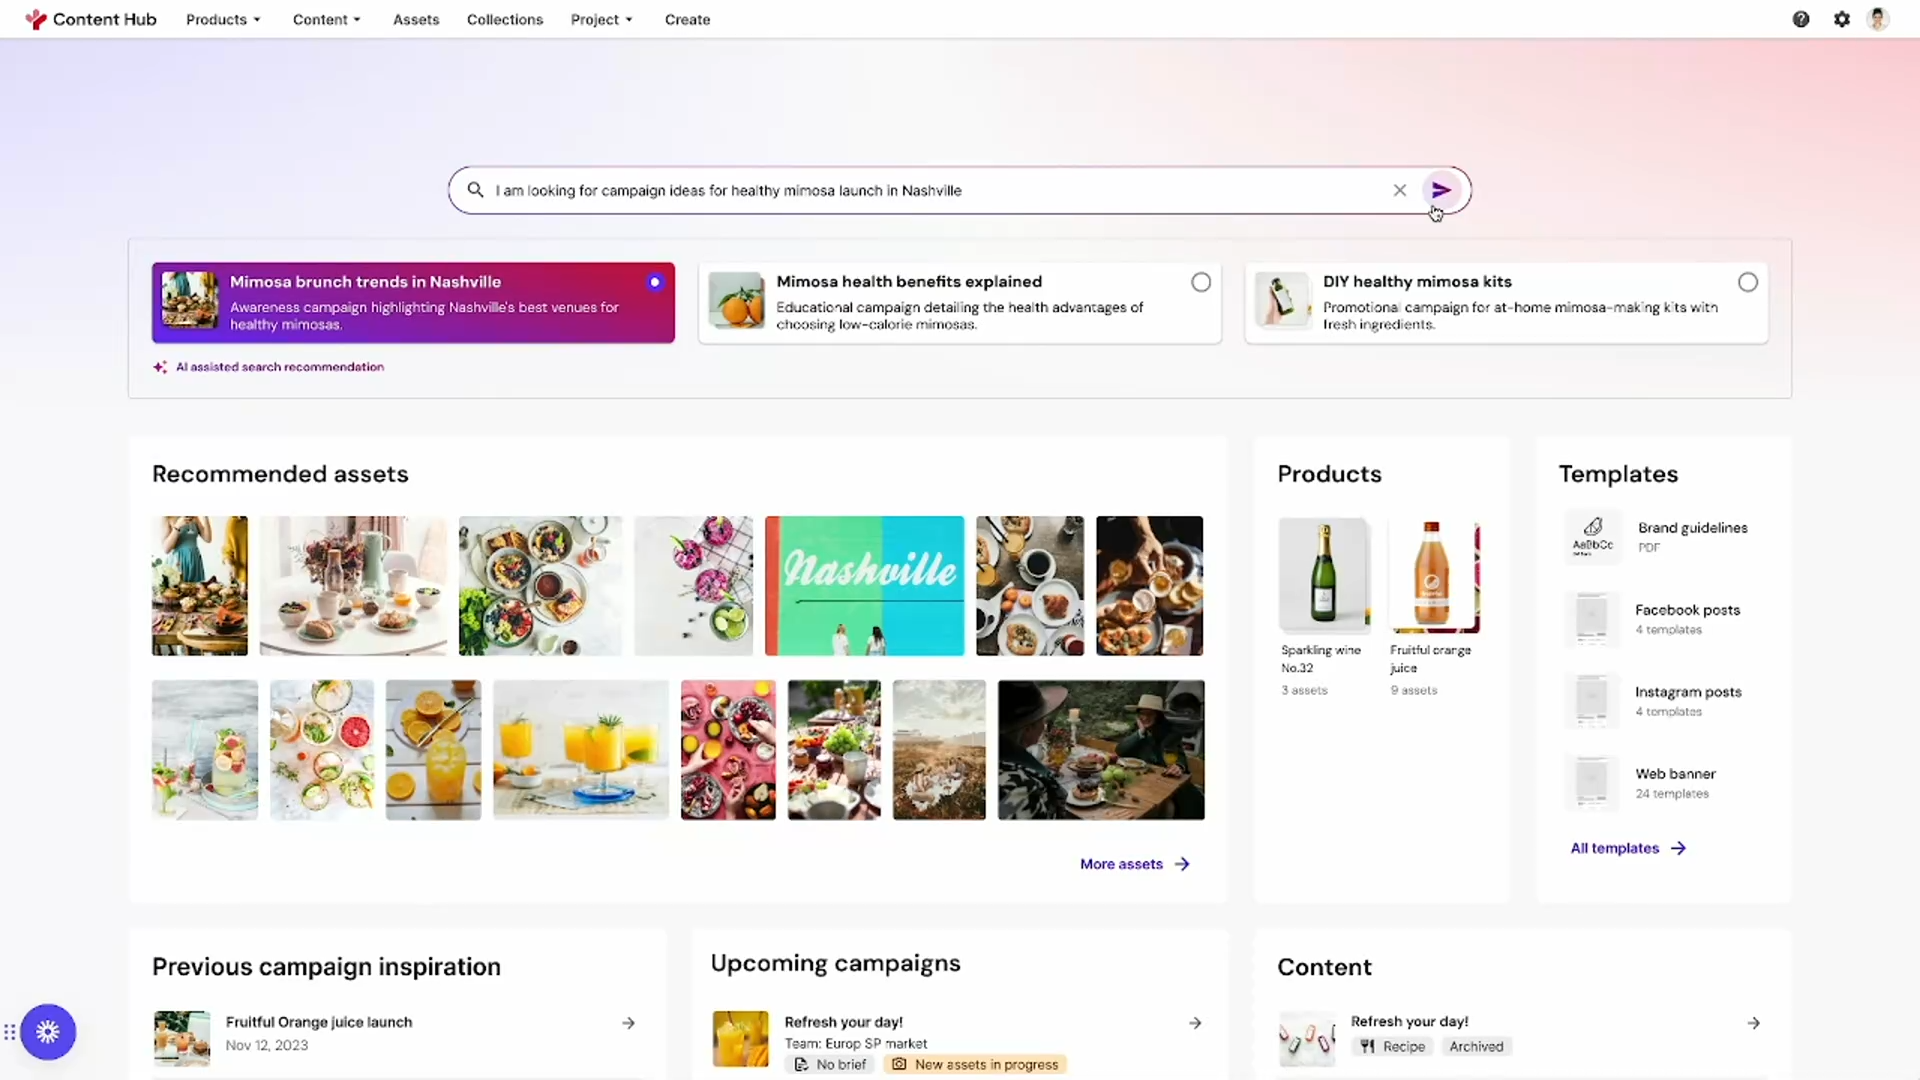
Task: Select the Nashville banner asset thumbnail
Action: point(864,585)
